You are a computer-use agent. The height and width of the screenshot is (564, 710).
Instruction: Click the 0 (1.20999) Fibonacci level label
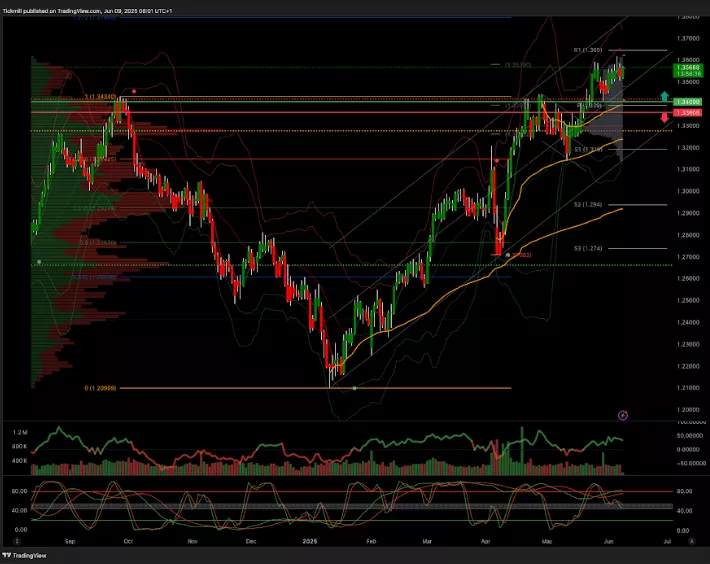(102, 388)
